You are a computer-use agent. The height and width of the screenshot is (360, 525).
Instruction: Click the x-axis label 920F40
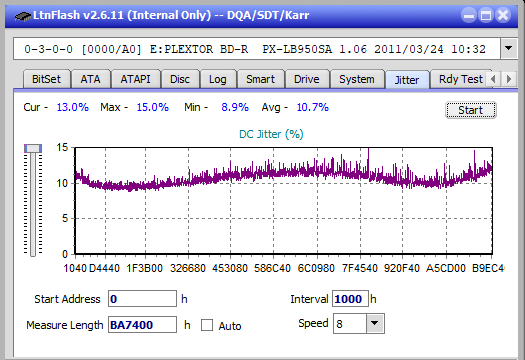[402, 268]
